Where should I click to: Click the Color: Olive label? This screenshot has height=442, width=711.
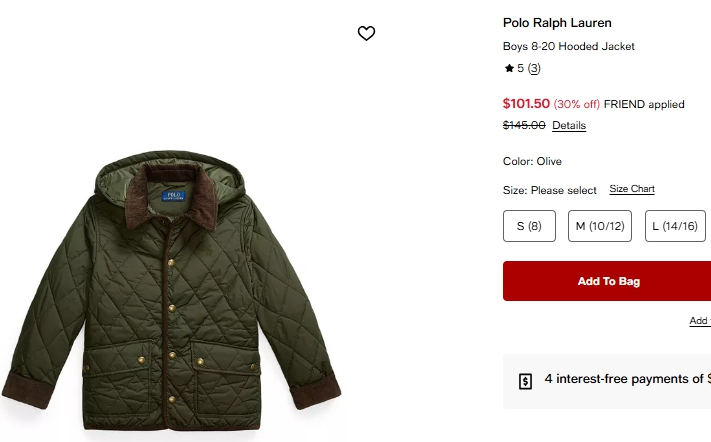pyautogui.click(x=532, y=161)
